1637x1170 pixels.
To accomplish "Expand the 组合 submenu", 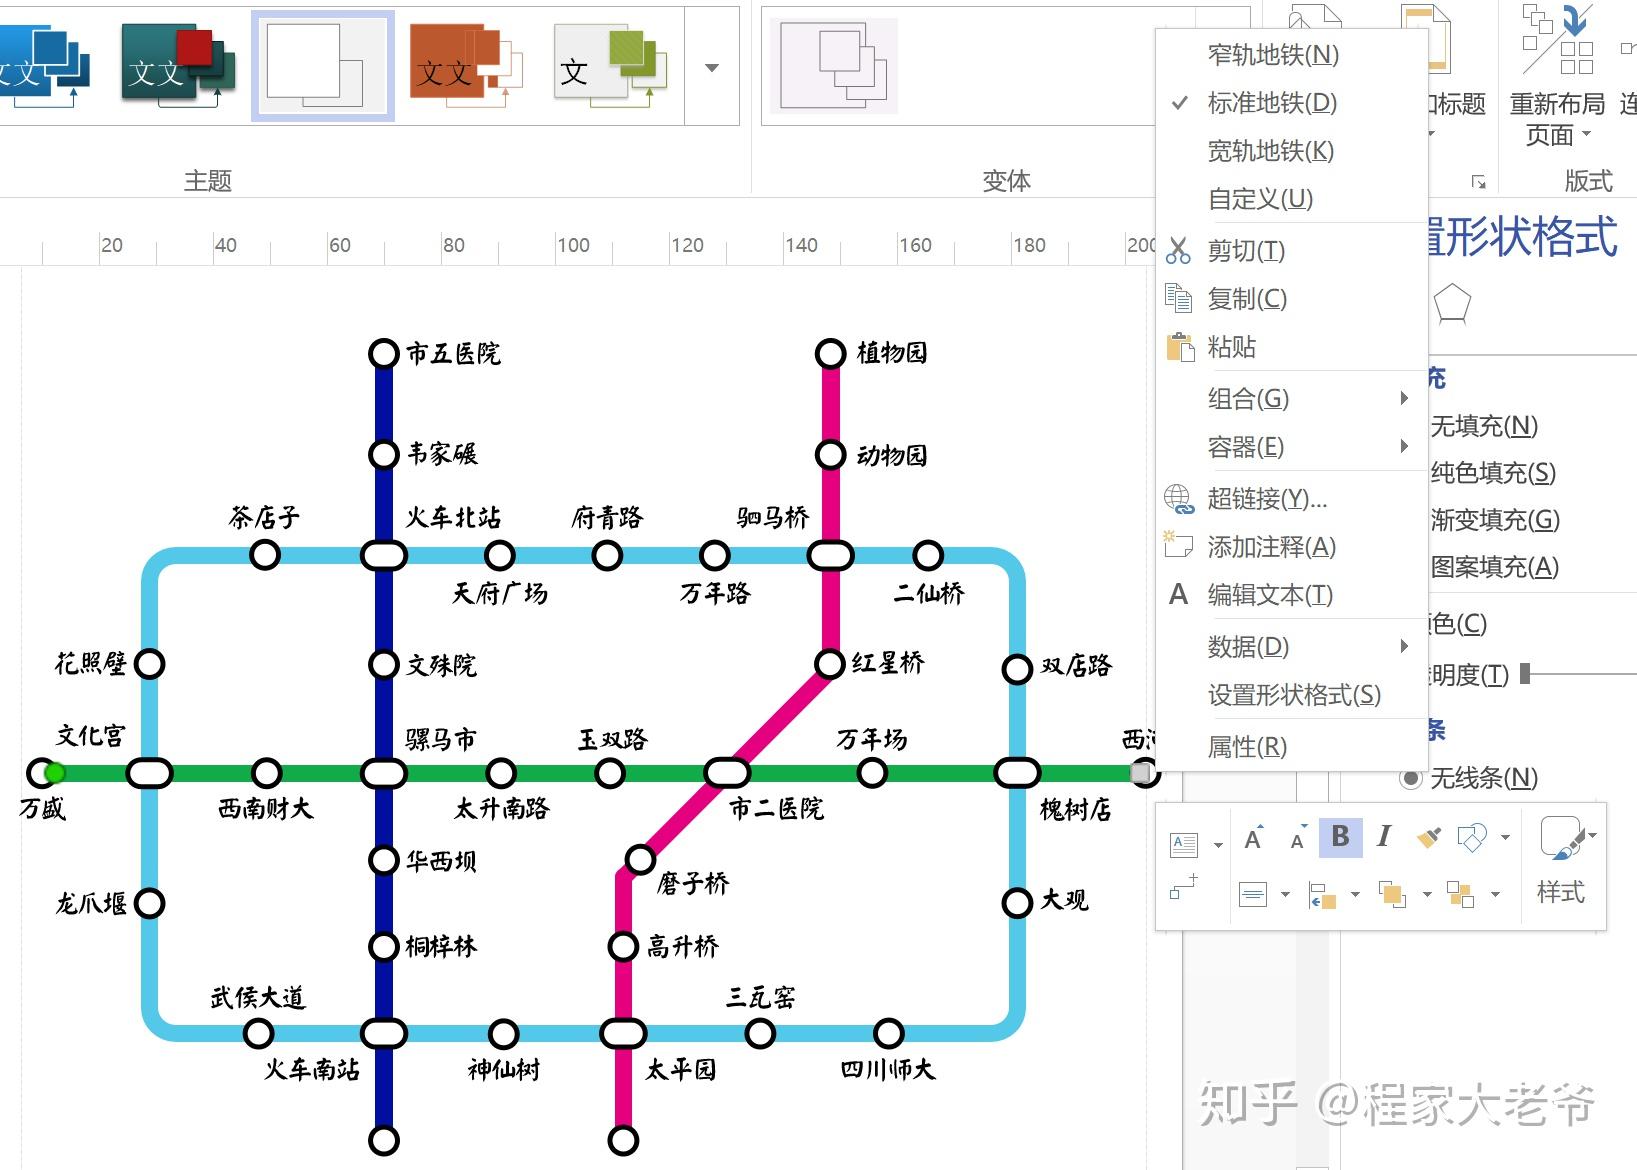I will (x=1249, y=398).
